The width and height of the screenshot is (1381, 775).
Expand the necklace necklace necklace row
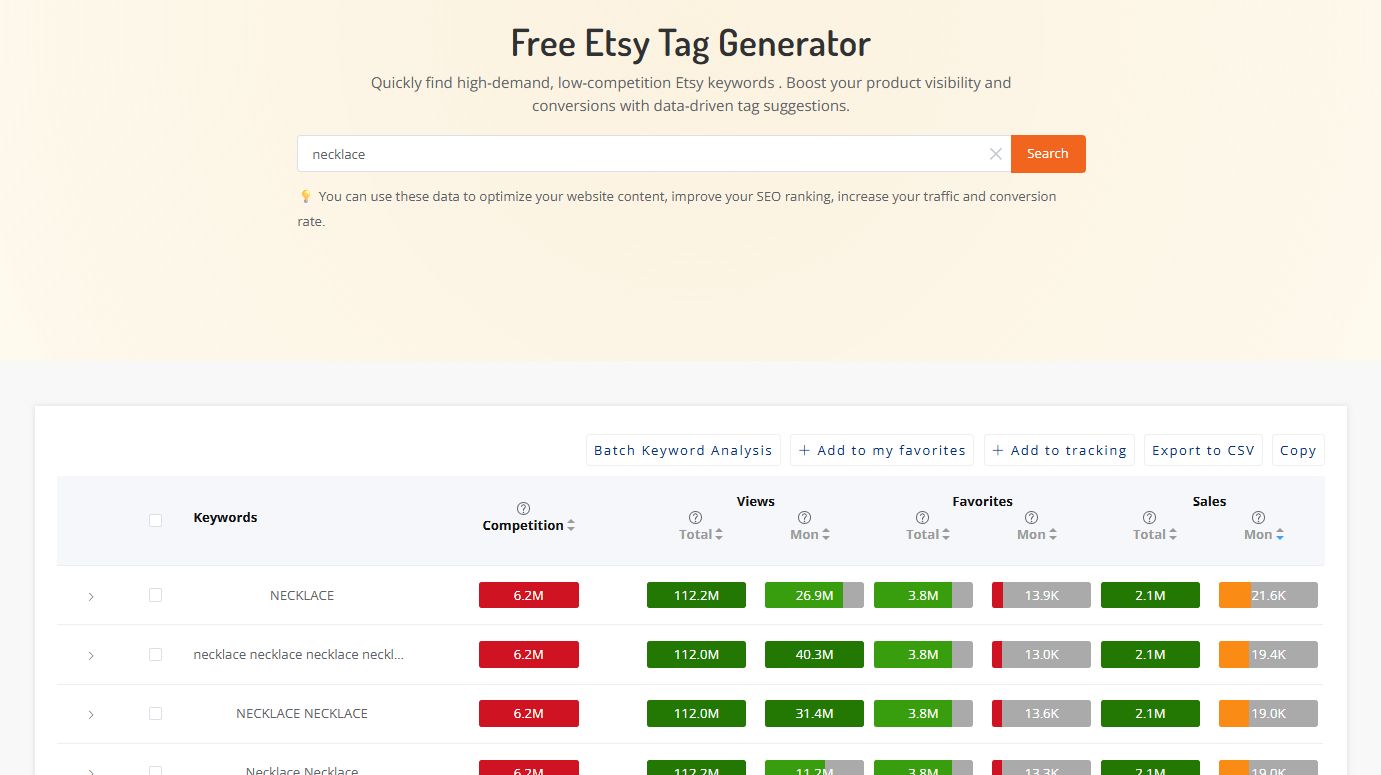pyautogui.click(x=91, y=654)
